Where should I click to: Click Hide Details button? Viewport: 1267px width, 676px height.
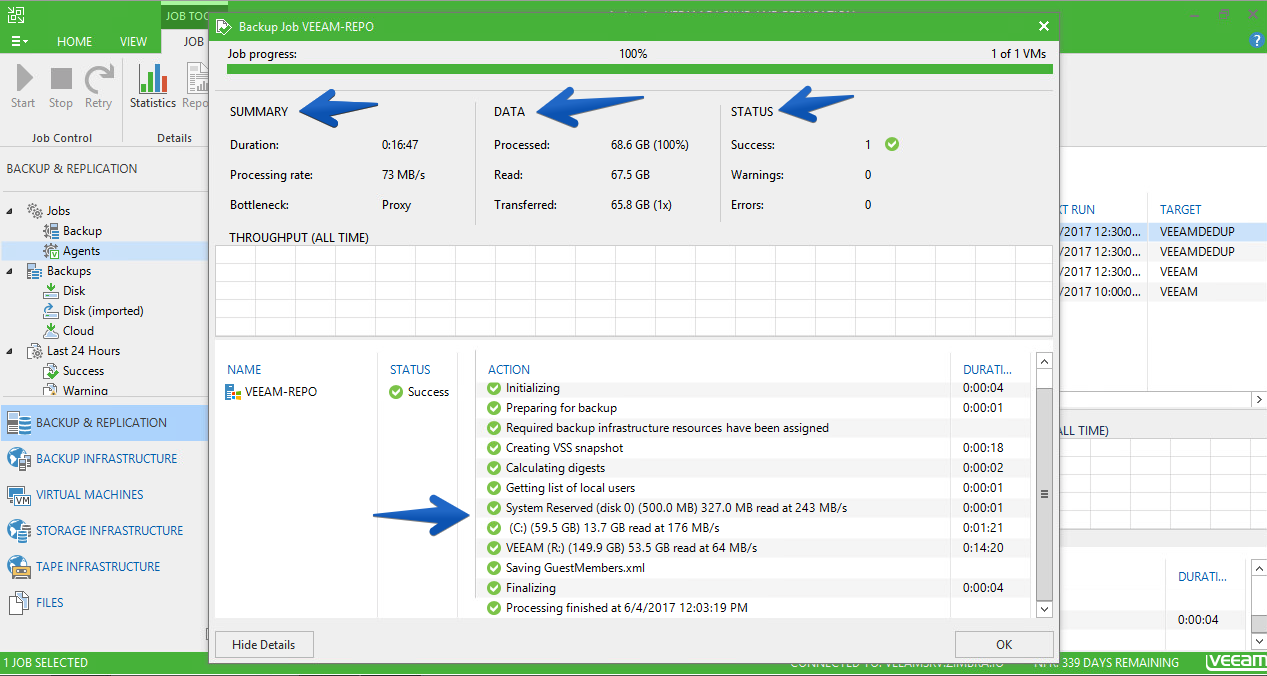pos(264,645)
